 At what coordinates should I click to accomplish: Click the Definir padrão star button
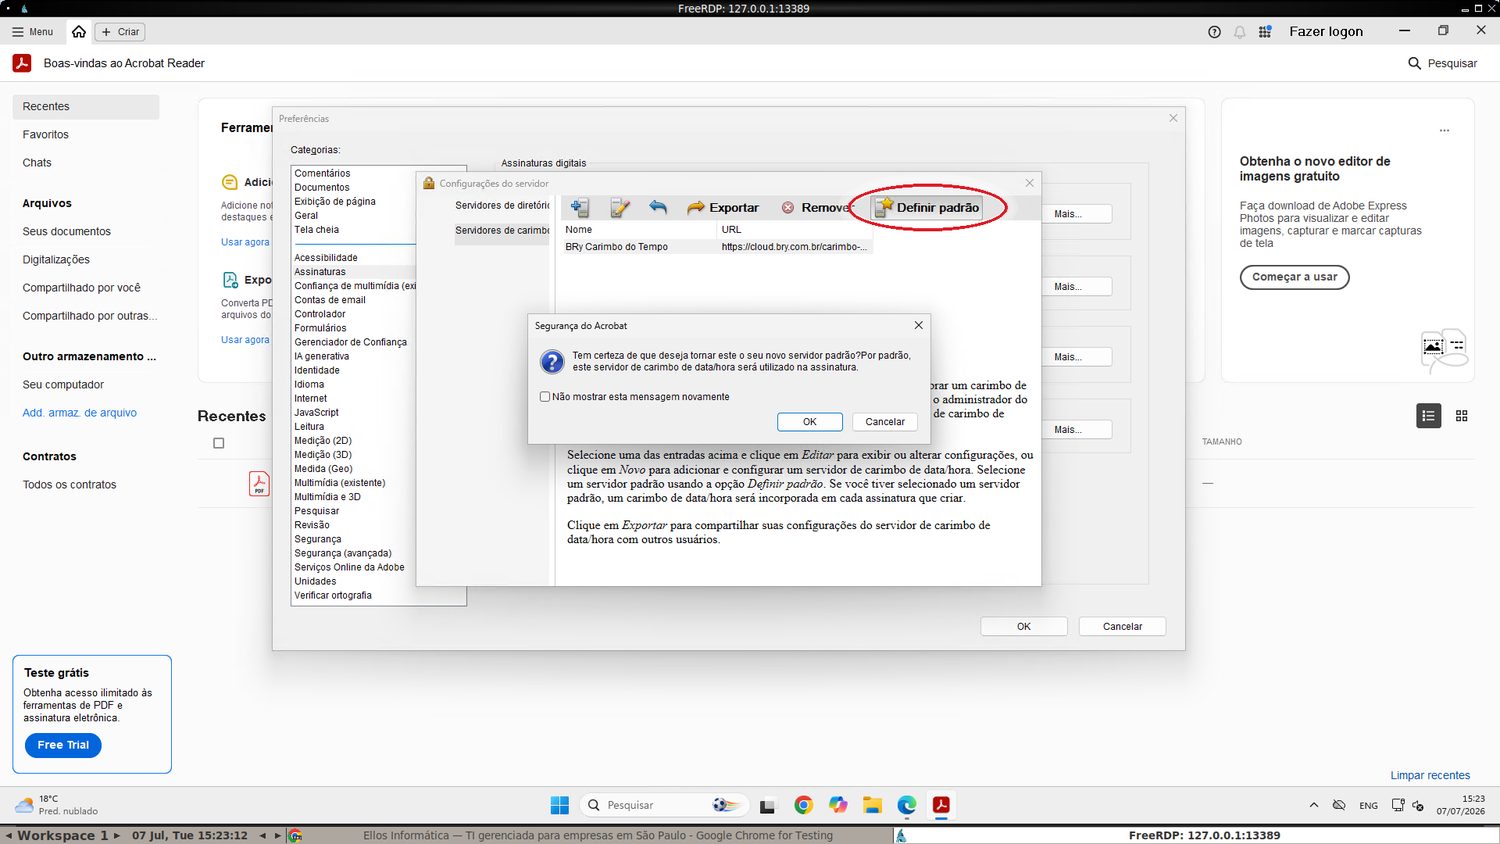coord(927,207)
